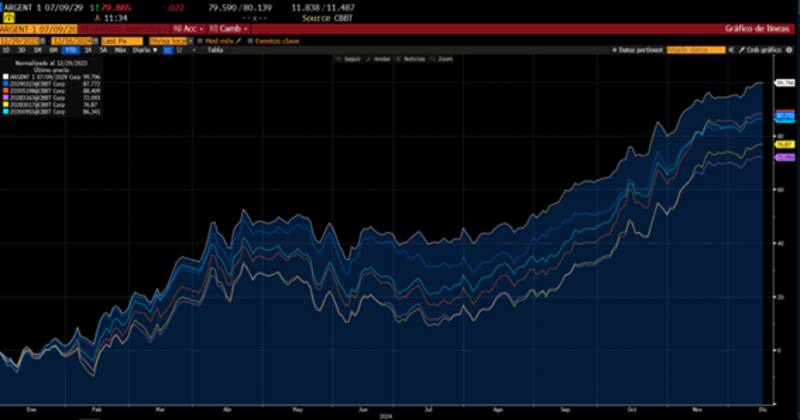
Task: Switch to the Tabla view tab
Action: [x=215, y=49]
